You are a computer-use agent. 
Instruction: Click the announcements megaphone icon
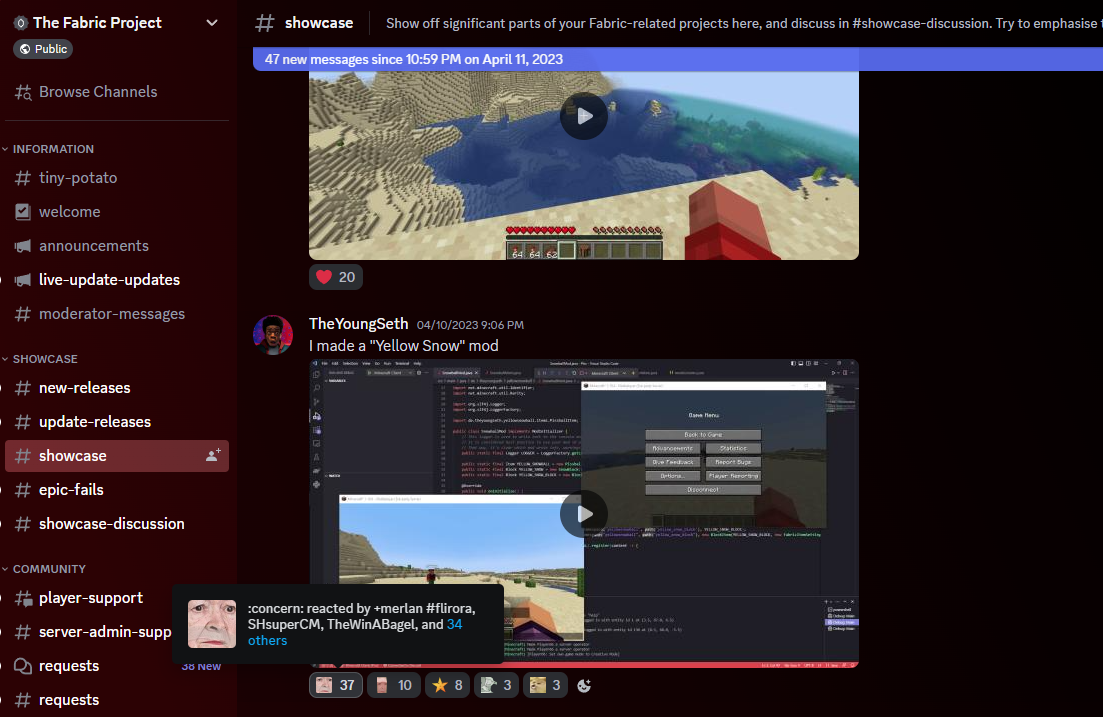[23, 246]
